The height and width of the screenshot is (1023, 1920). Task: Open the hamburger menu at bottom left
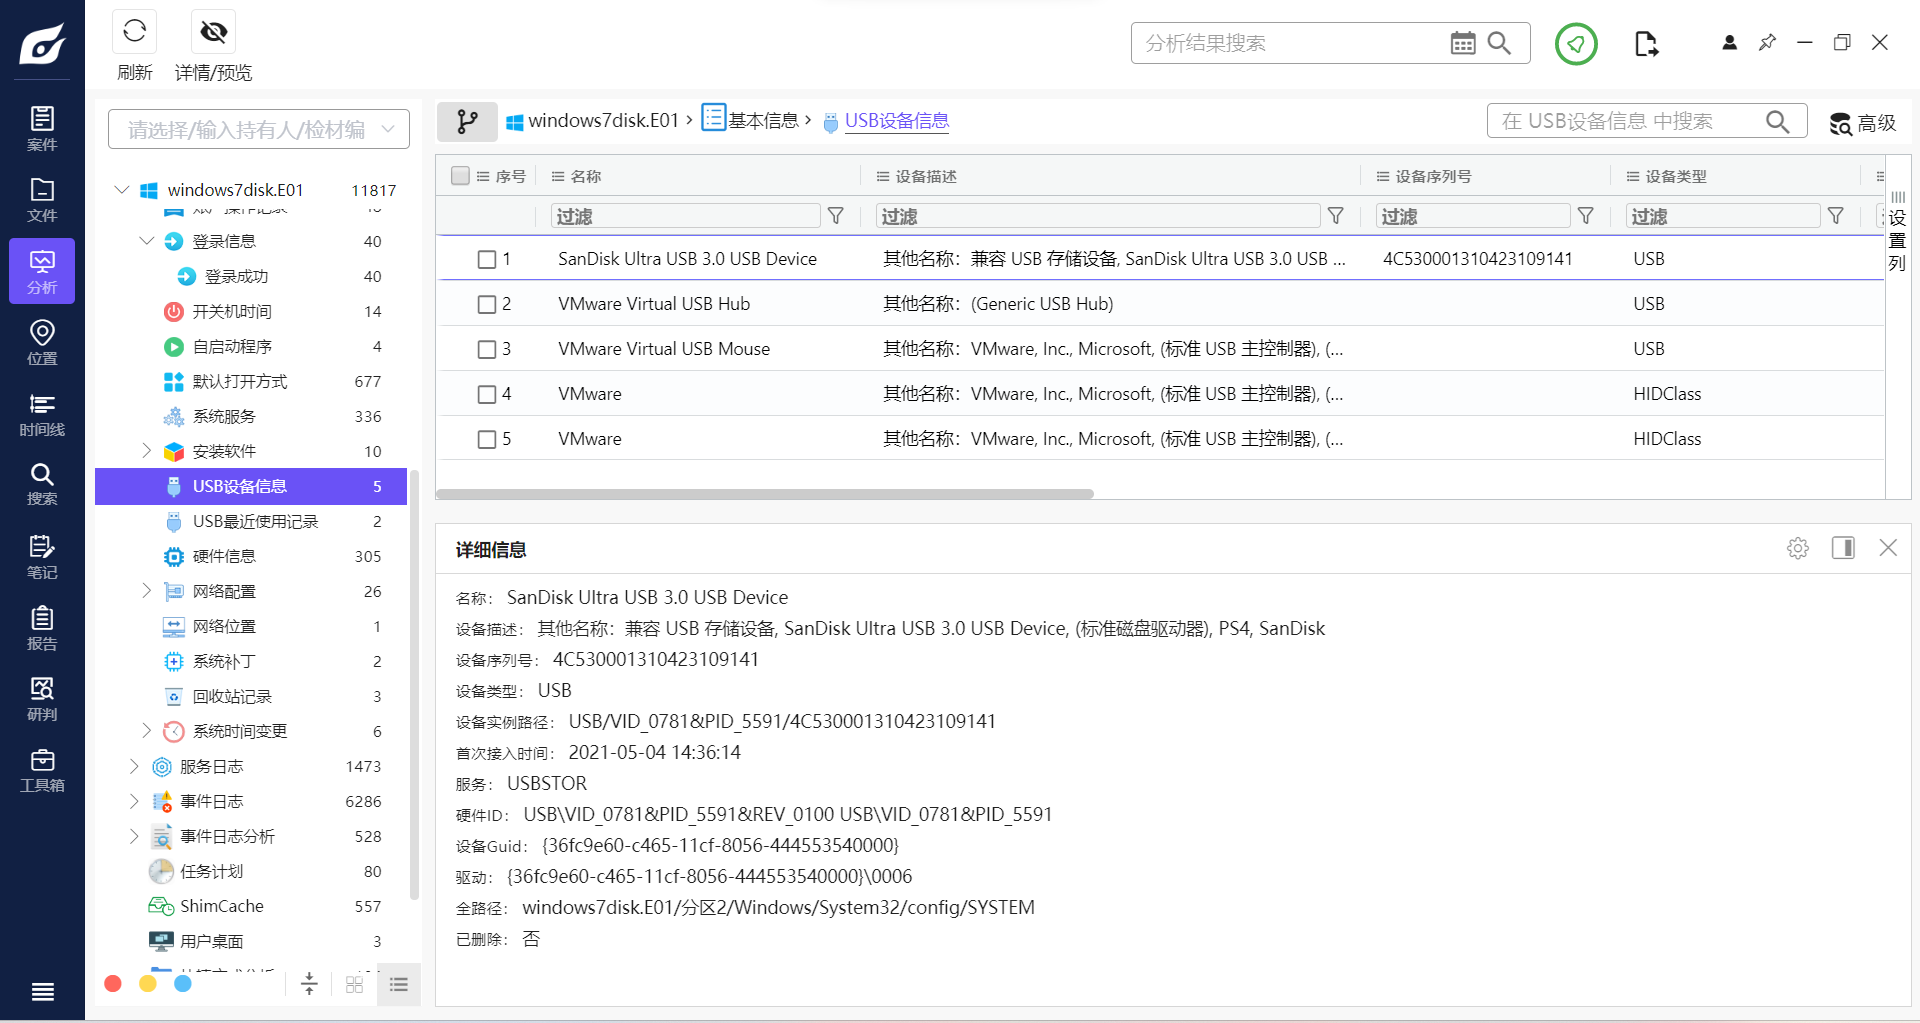click(x=42, y=991)
